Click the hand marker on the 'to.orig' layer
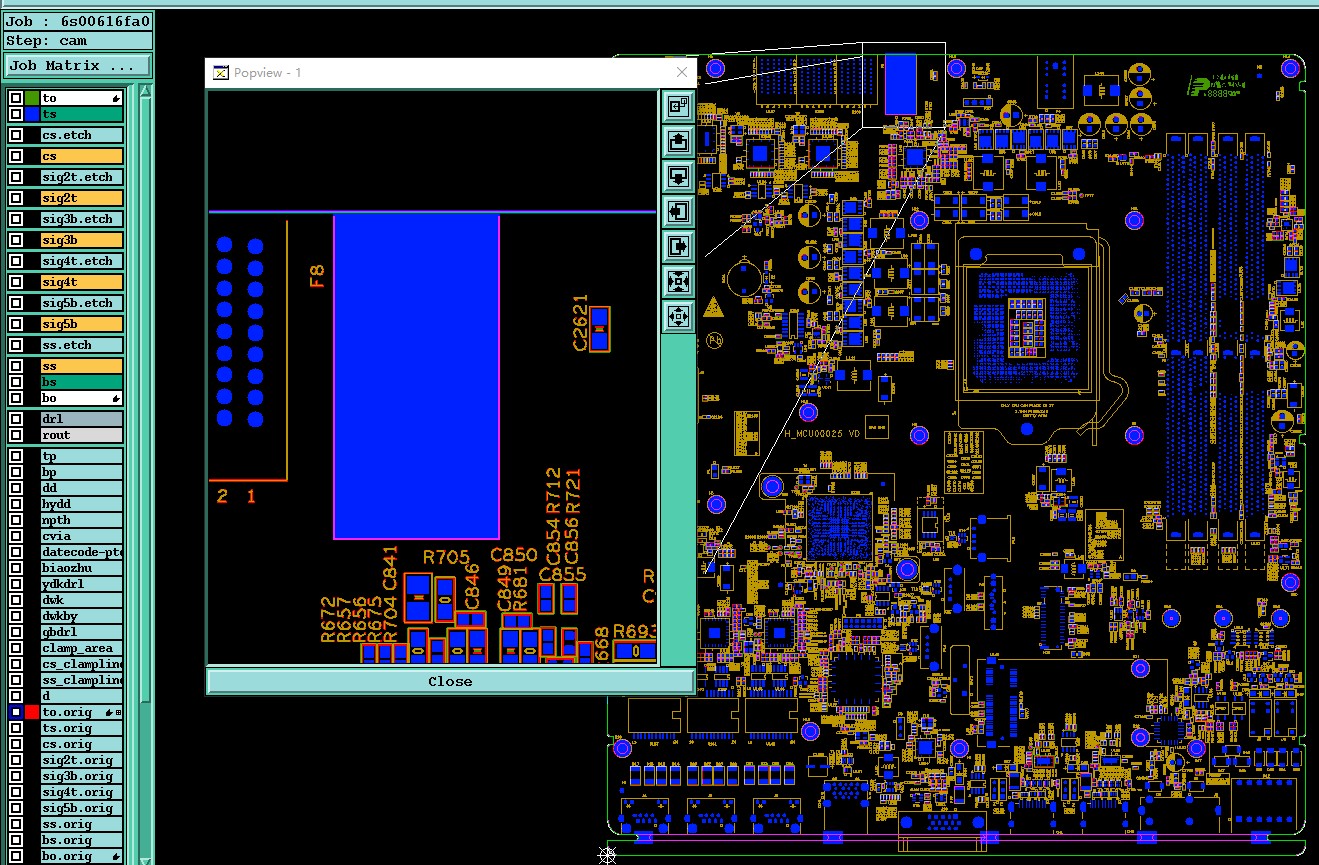1319x865 pixels. click(110, 712)
